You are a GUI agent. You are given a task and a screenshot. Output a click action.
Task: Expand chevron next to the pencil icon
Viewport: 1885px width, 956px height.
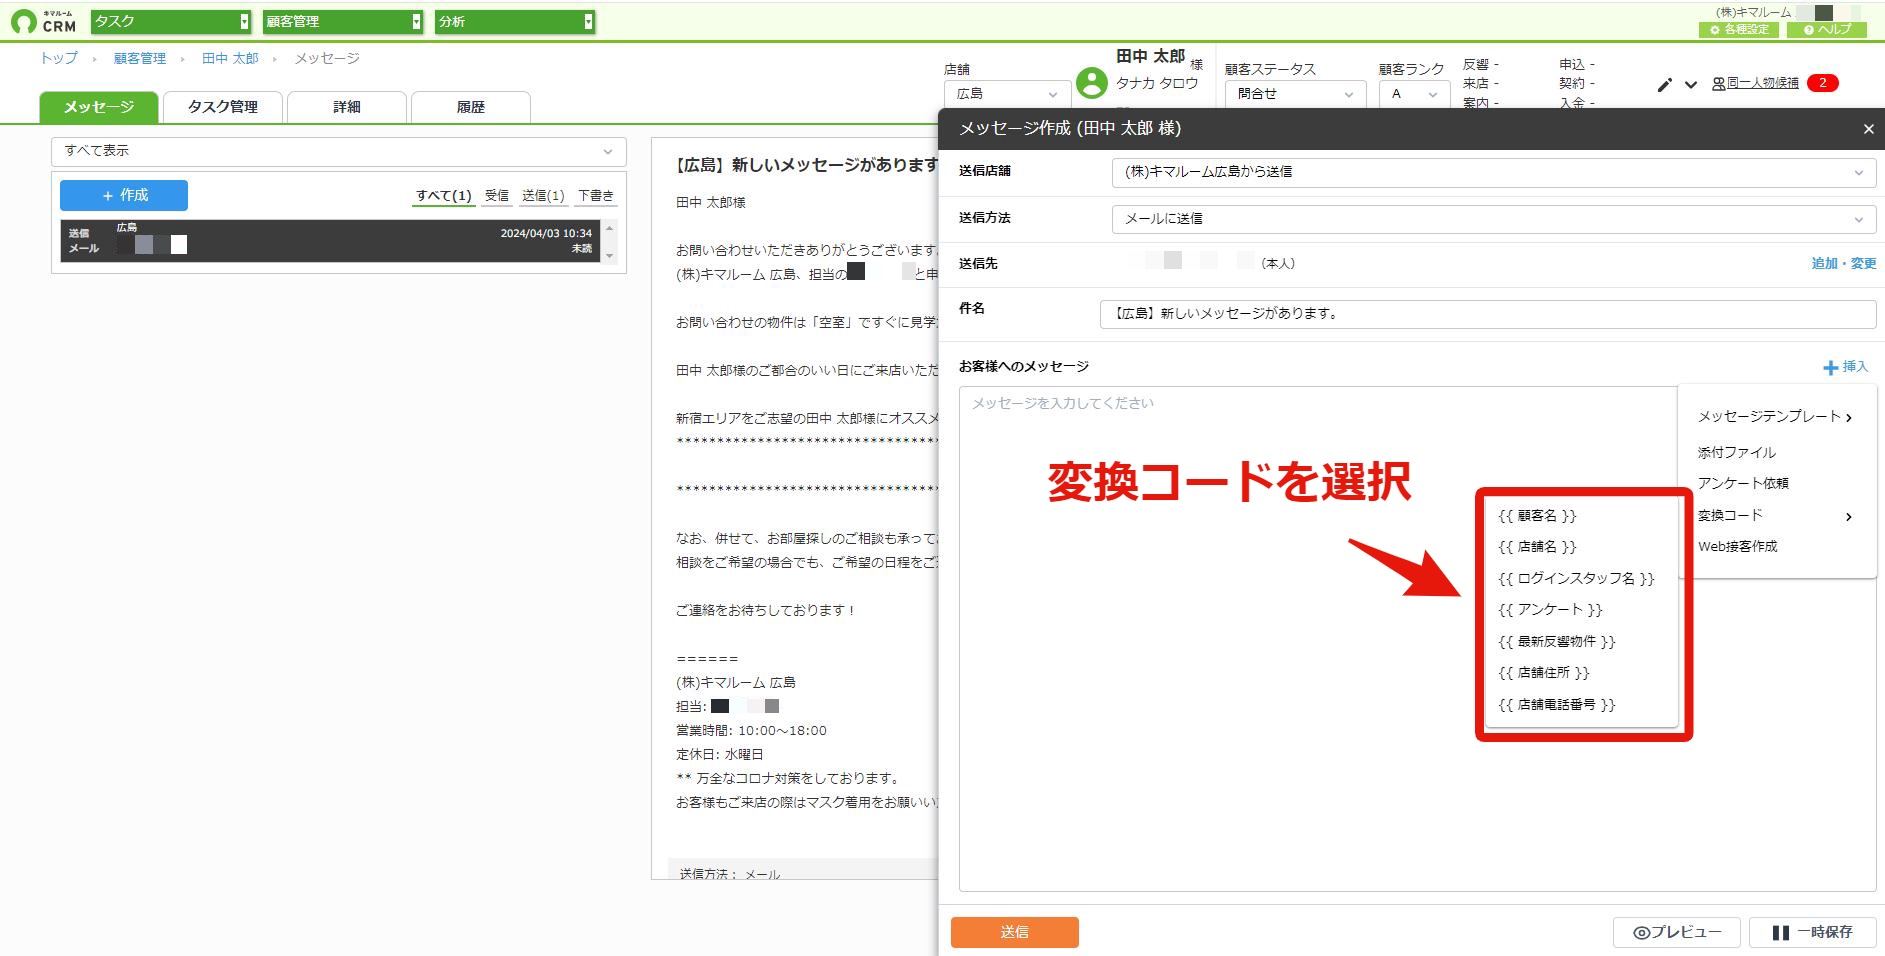tap(1691, 85)
